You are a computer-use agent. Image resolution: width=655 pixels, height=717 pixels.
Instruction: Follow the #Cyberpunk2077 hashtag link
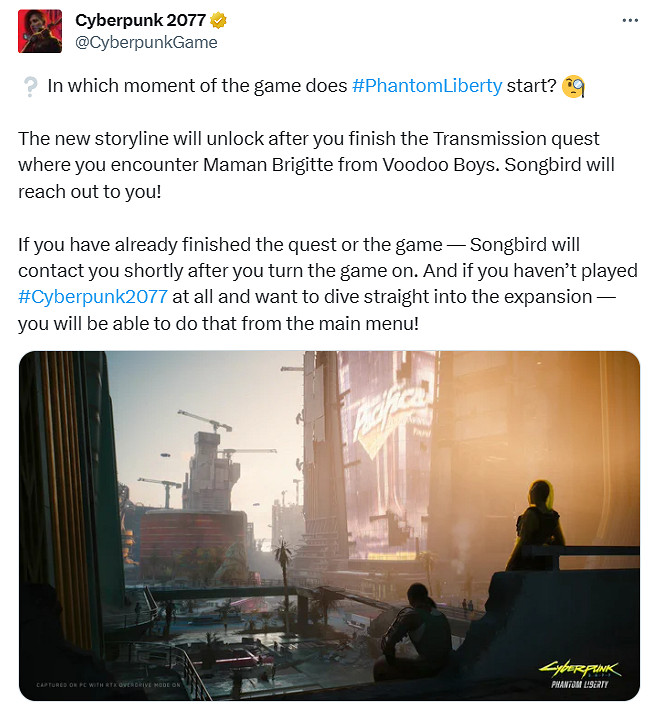pos(93,297)
